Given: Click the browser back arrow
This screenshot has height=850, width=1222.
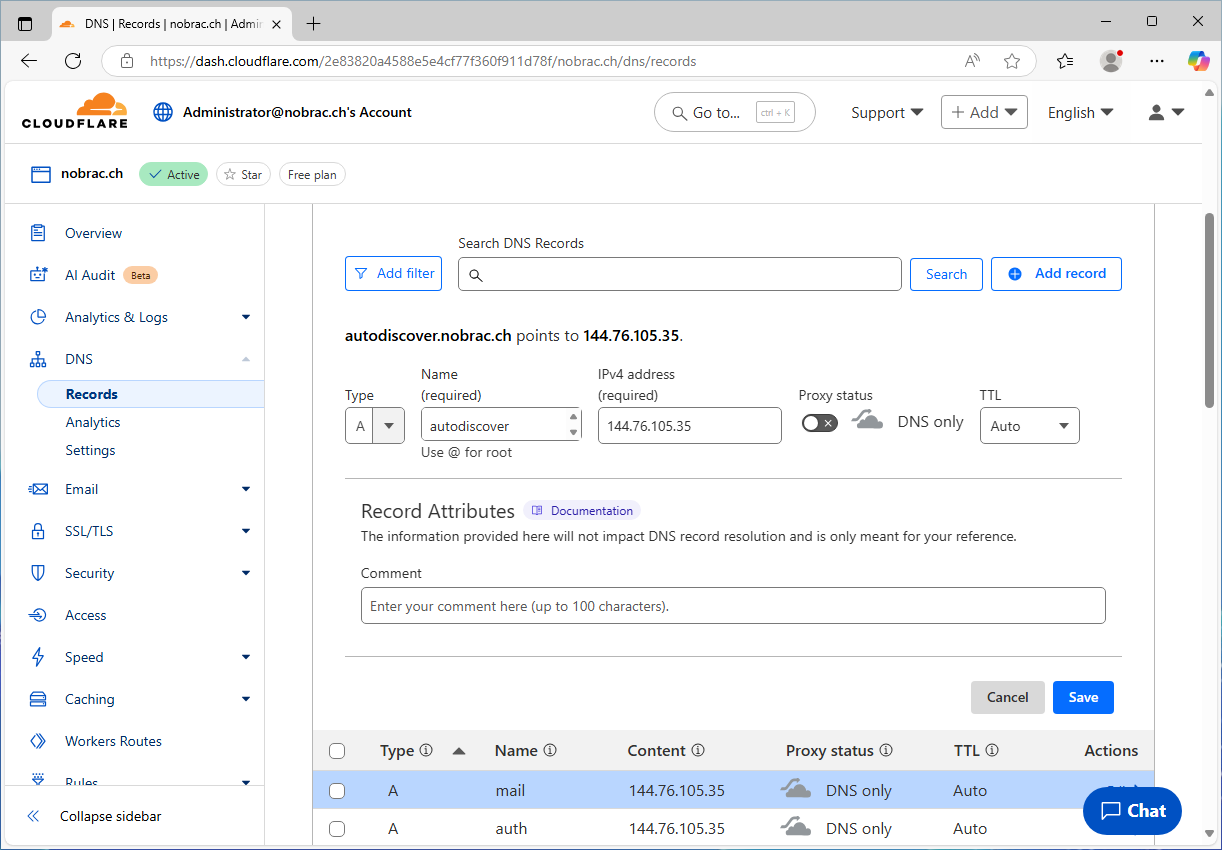Looking at the screenshot, I should pyautogui.click(x=29, y=61).
